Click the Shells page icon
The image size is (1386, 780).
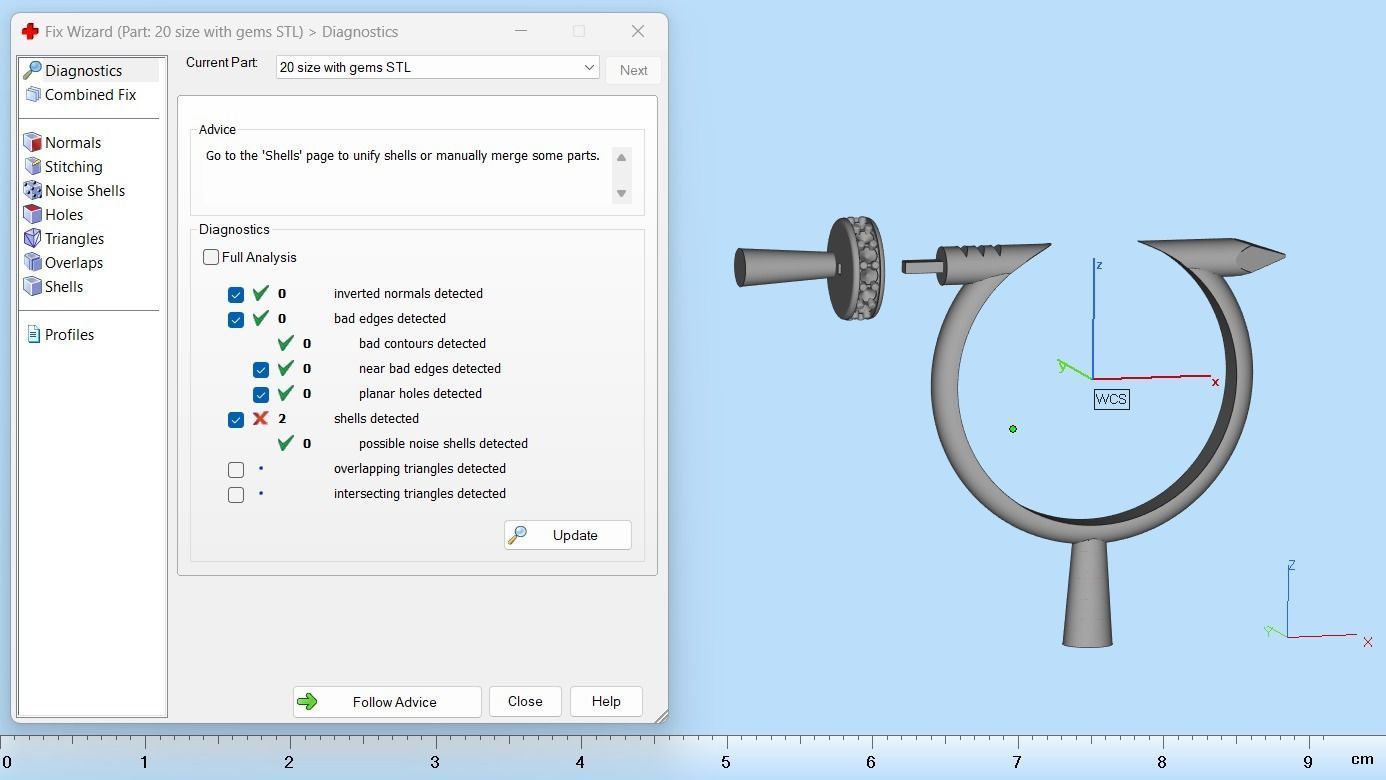pos(33,286)
